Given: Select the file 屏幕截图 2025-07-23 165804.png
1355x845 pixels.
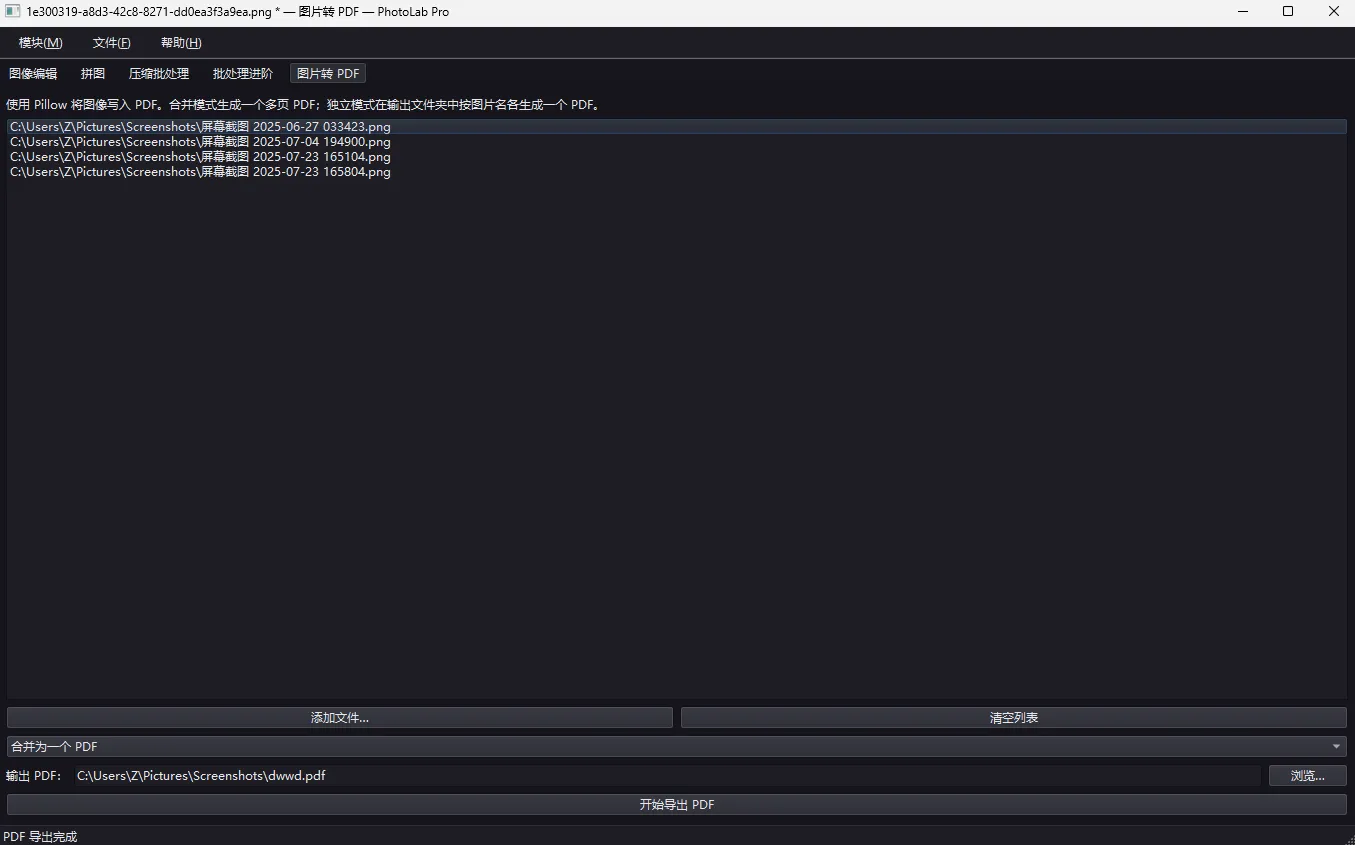Looking at the screenshot, I should (x=677, y=172).
